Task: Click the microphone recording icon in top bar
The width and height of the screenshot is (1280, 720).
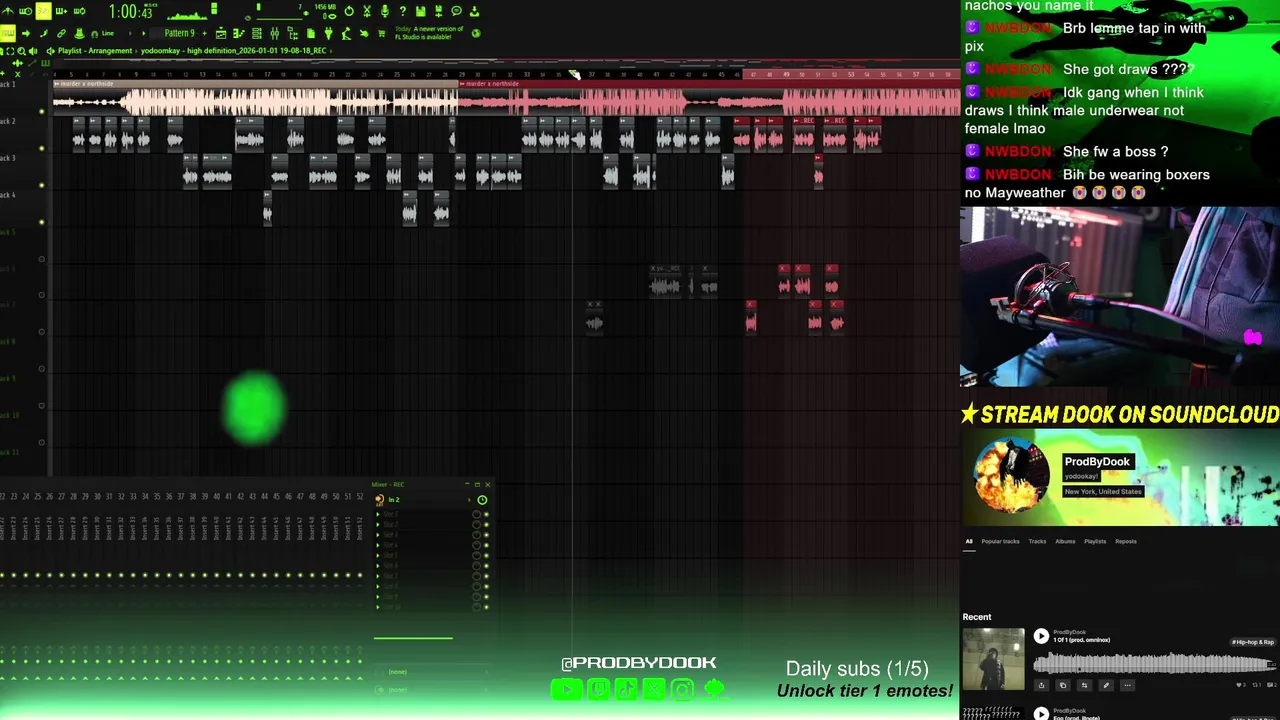Action: (385, 11)
